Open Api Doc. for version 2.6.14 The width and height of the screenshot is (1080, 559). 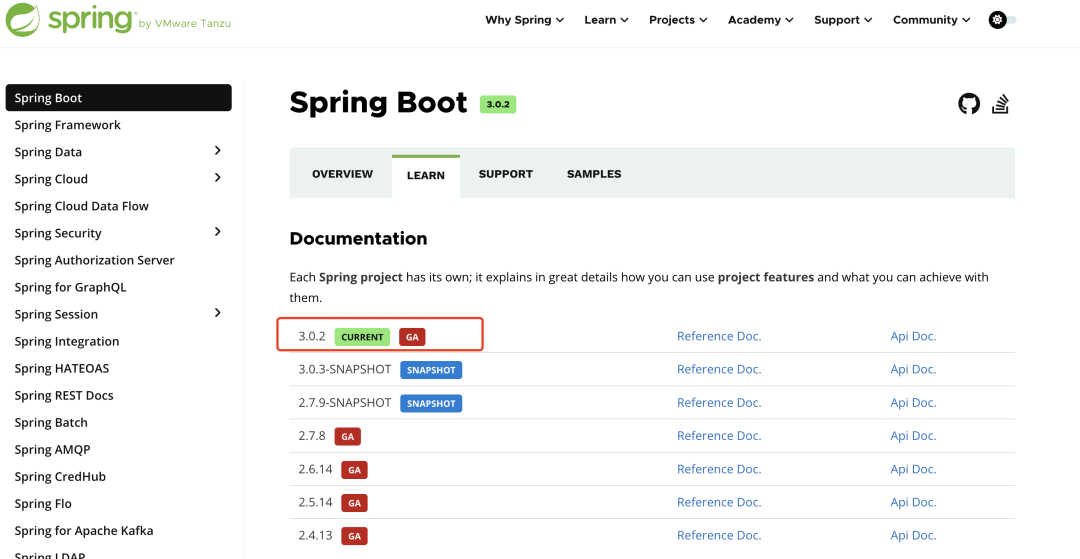point(913,469)
